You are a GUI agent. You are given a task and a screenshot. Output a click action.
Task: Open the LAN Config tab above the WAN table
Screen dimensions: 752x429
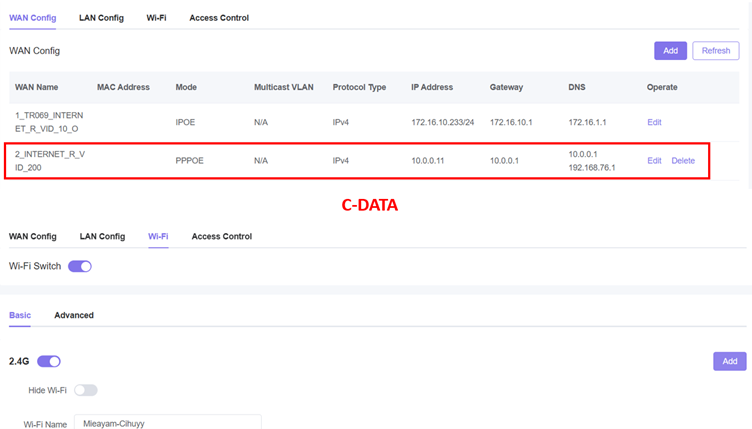[102, 18]
